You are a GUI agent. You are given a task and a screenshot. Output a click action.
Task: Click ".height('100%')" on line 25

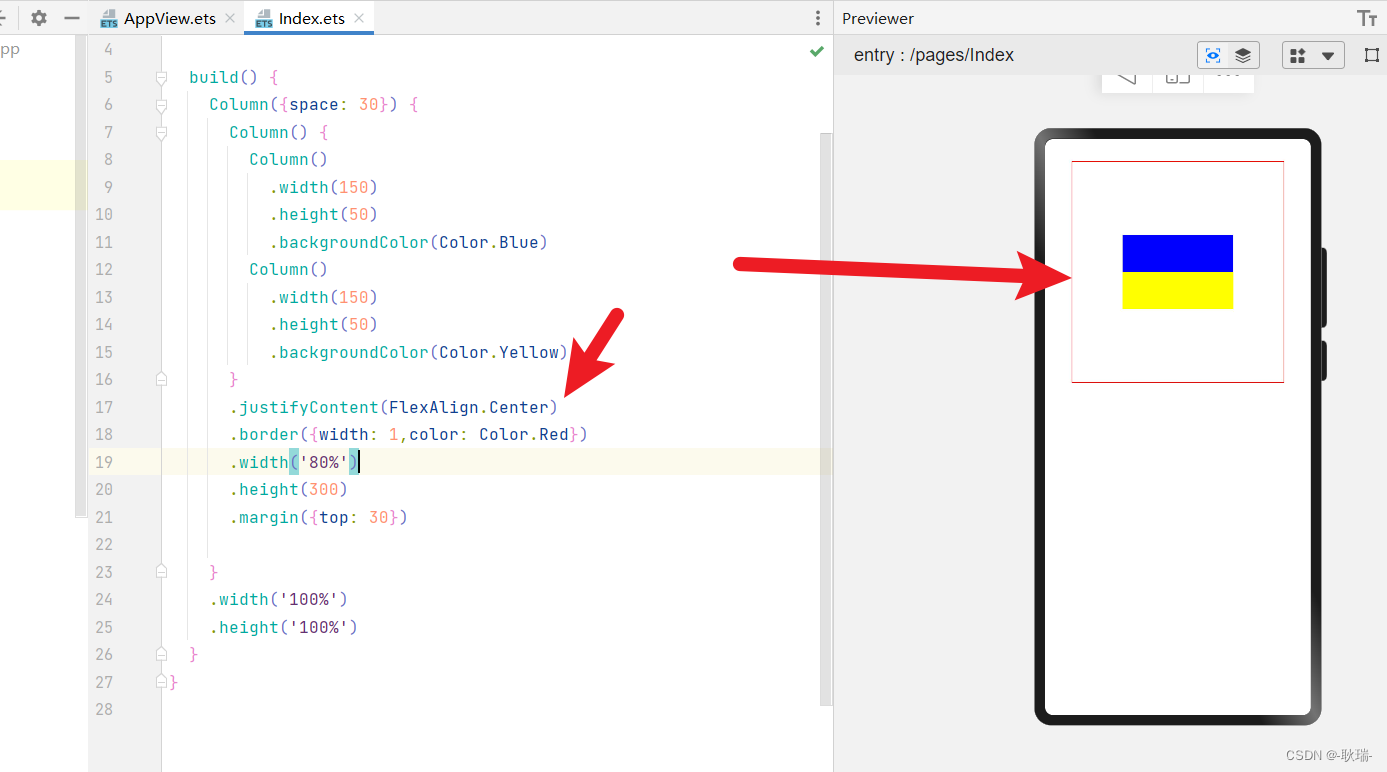283,627
